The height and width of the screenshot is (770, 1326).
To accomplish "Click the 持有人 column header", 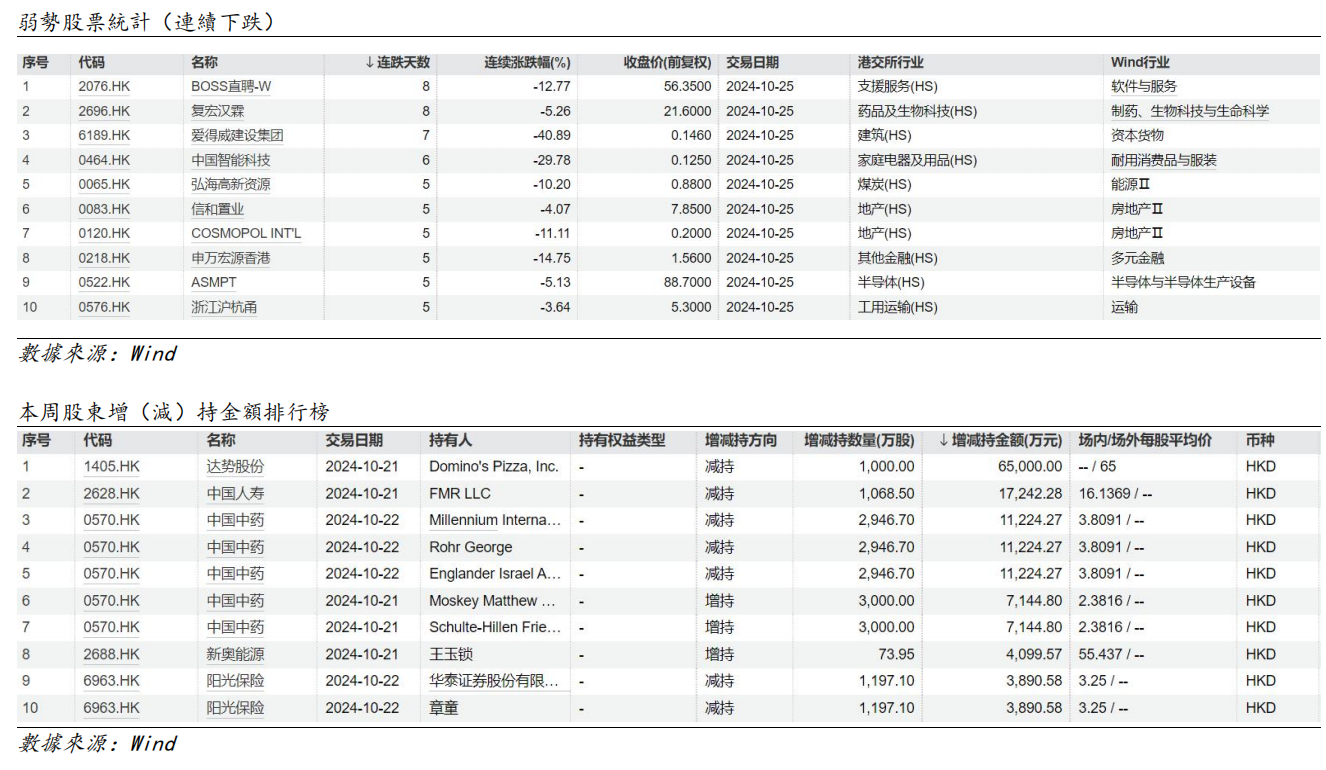I will [450, 440].
